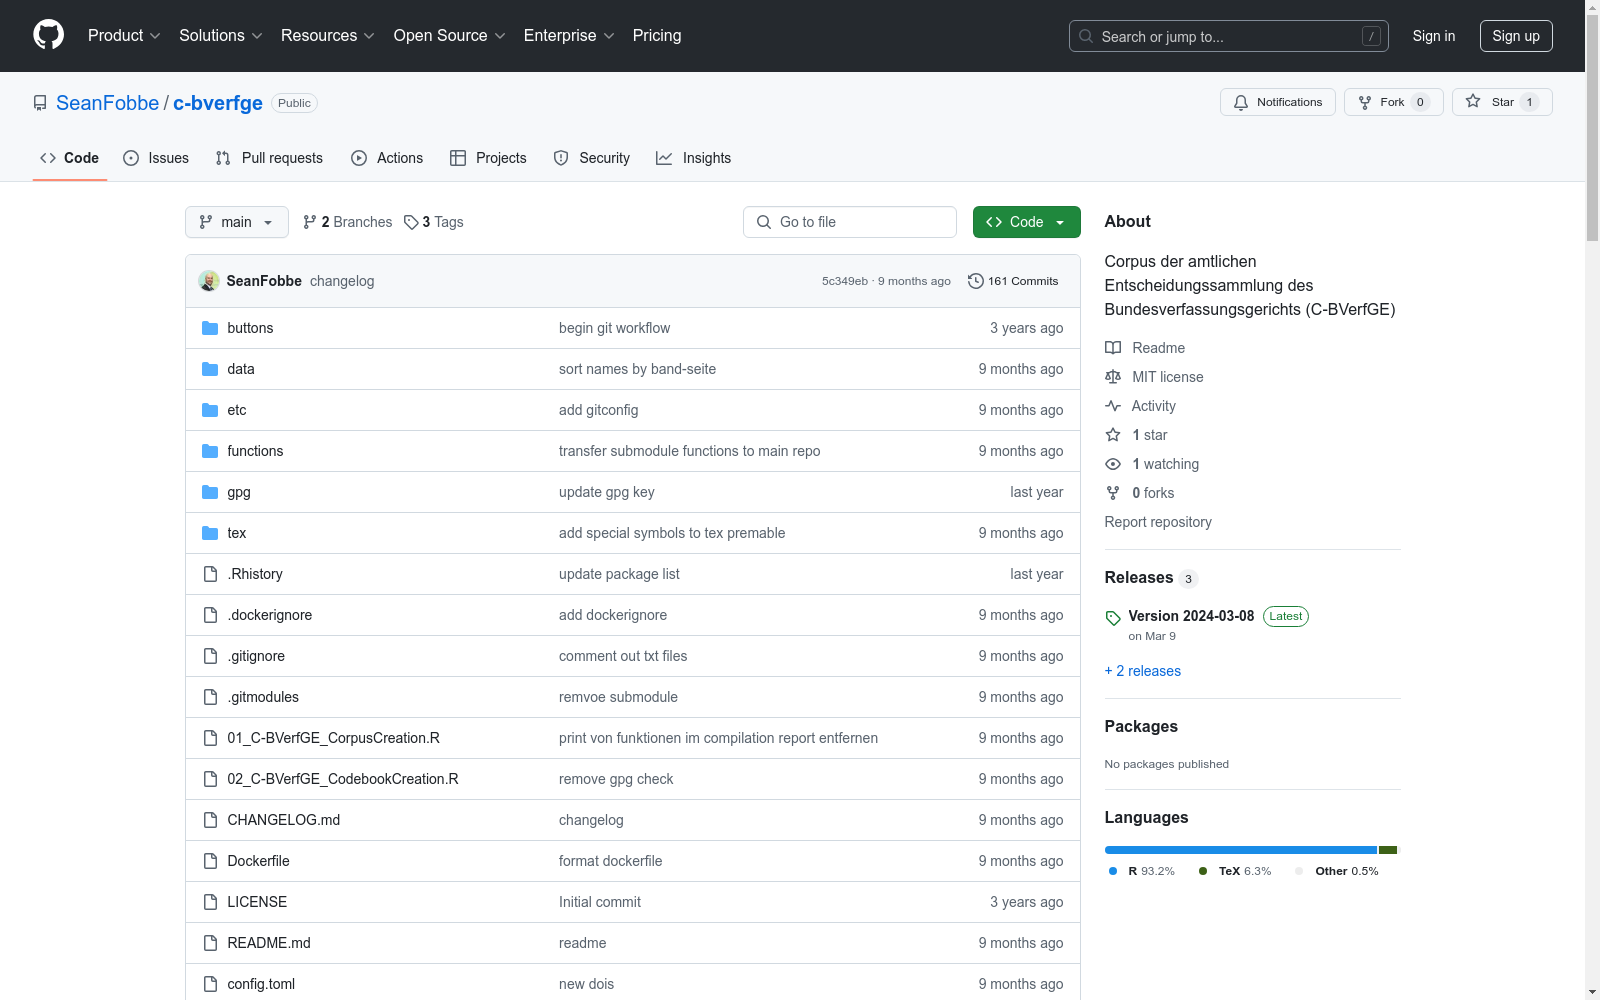Viewport: 1600px width, 1000px height.
Task: Open the config.toml file
Action: coord(261,984)
